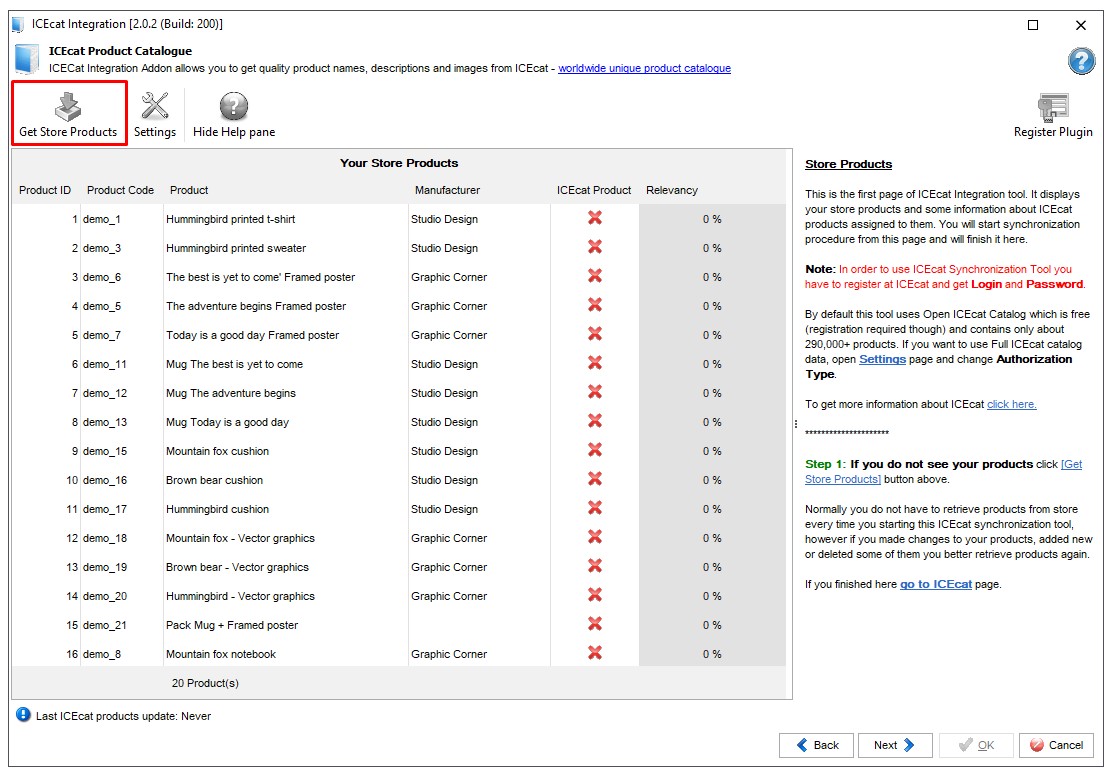
Task: Click the Cancel button
Action: click(1056, 745)
